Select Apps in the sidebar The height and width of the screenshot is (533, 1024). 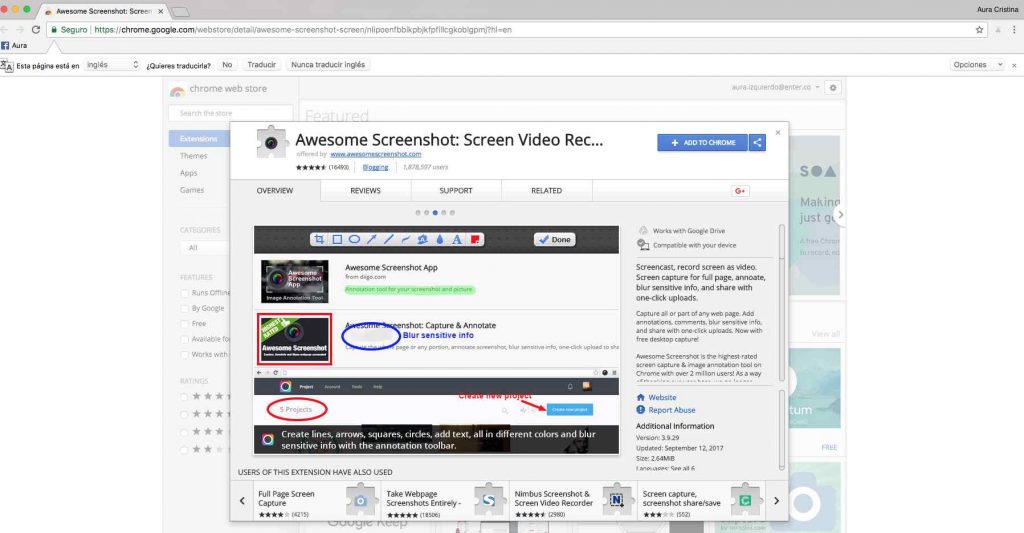pyautogui.click(x=189, y=173)
